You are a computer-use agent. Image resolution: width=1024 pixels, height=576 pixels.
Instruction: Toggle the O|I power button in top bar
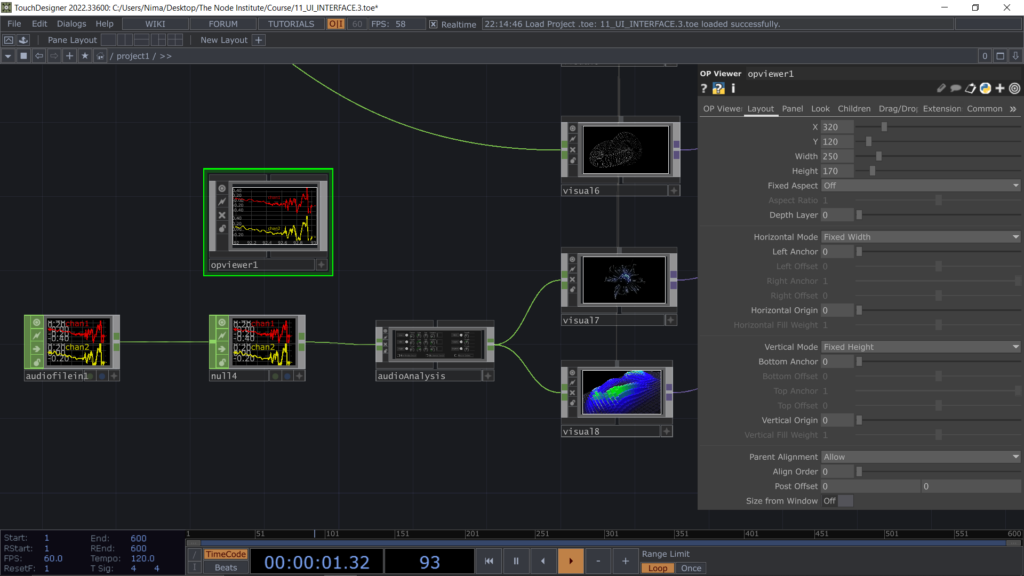336,24
